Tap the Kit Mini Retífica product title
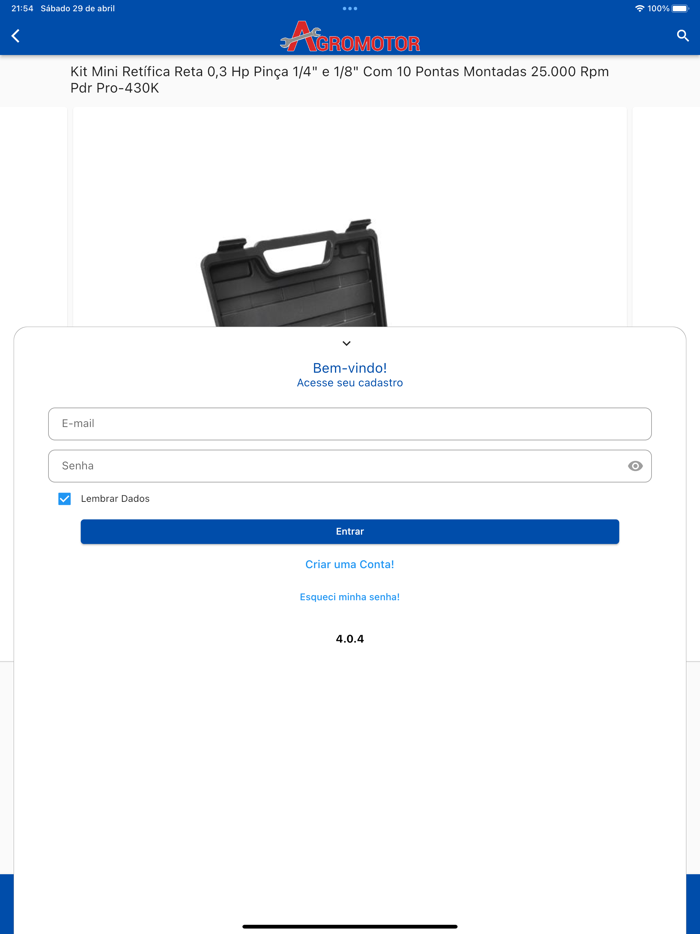 [340, 80]
